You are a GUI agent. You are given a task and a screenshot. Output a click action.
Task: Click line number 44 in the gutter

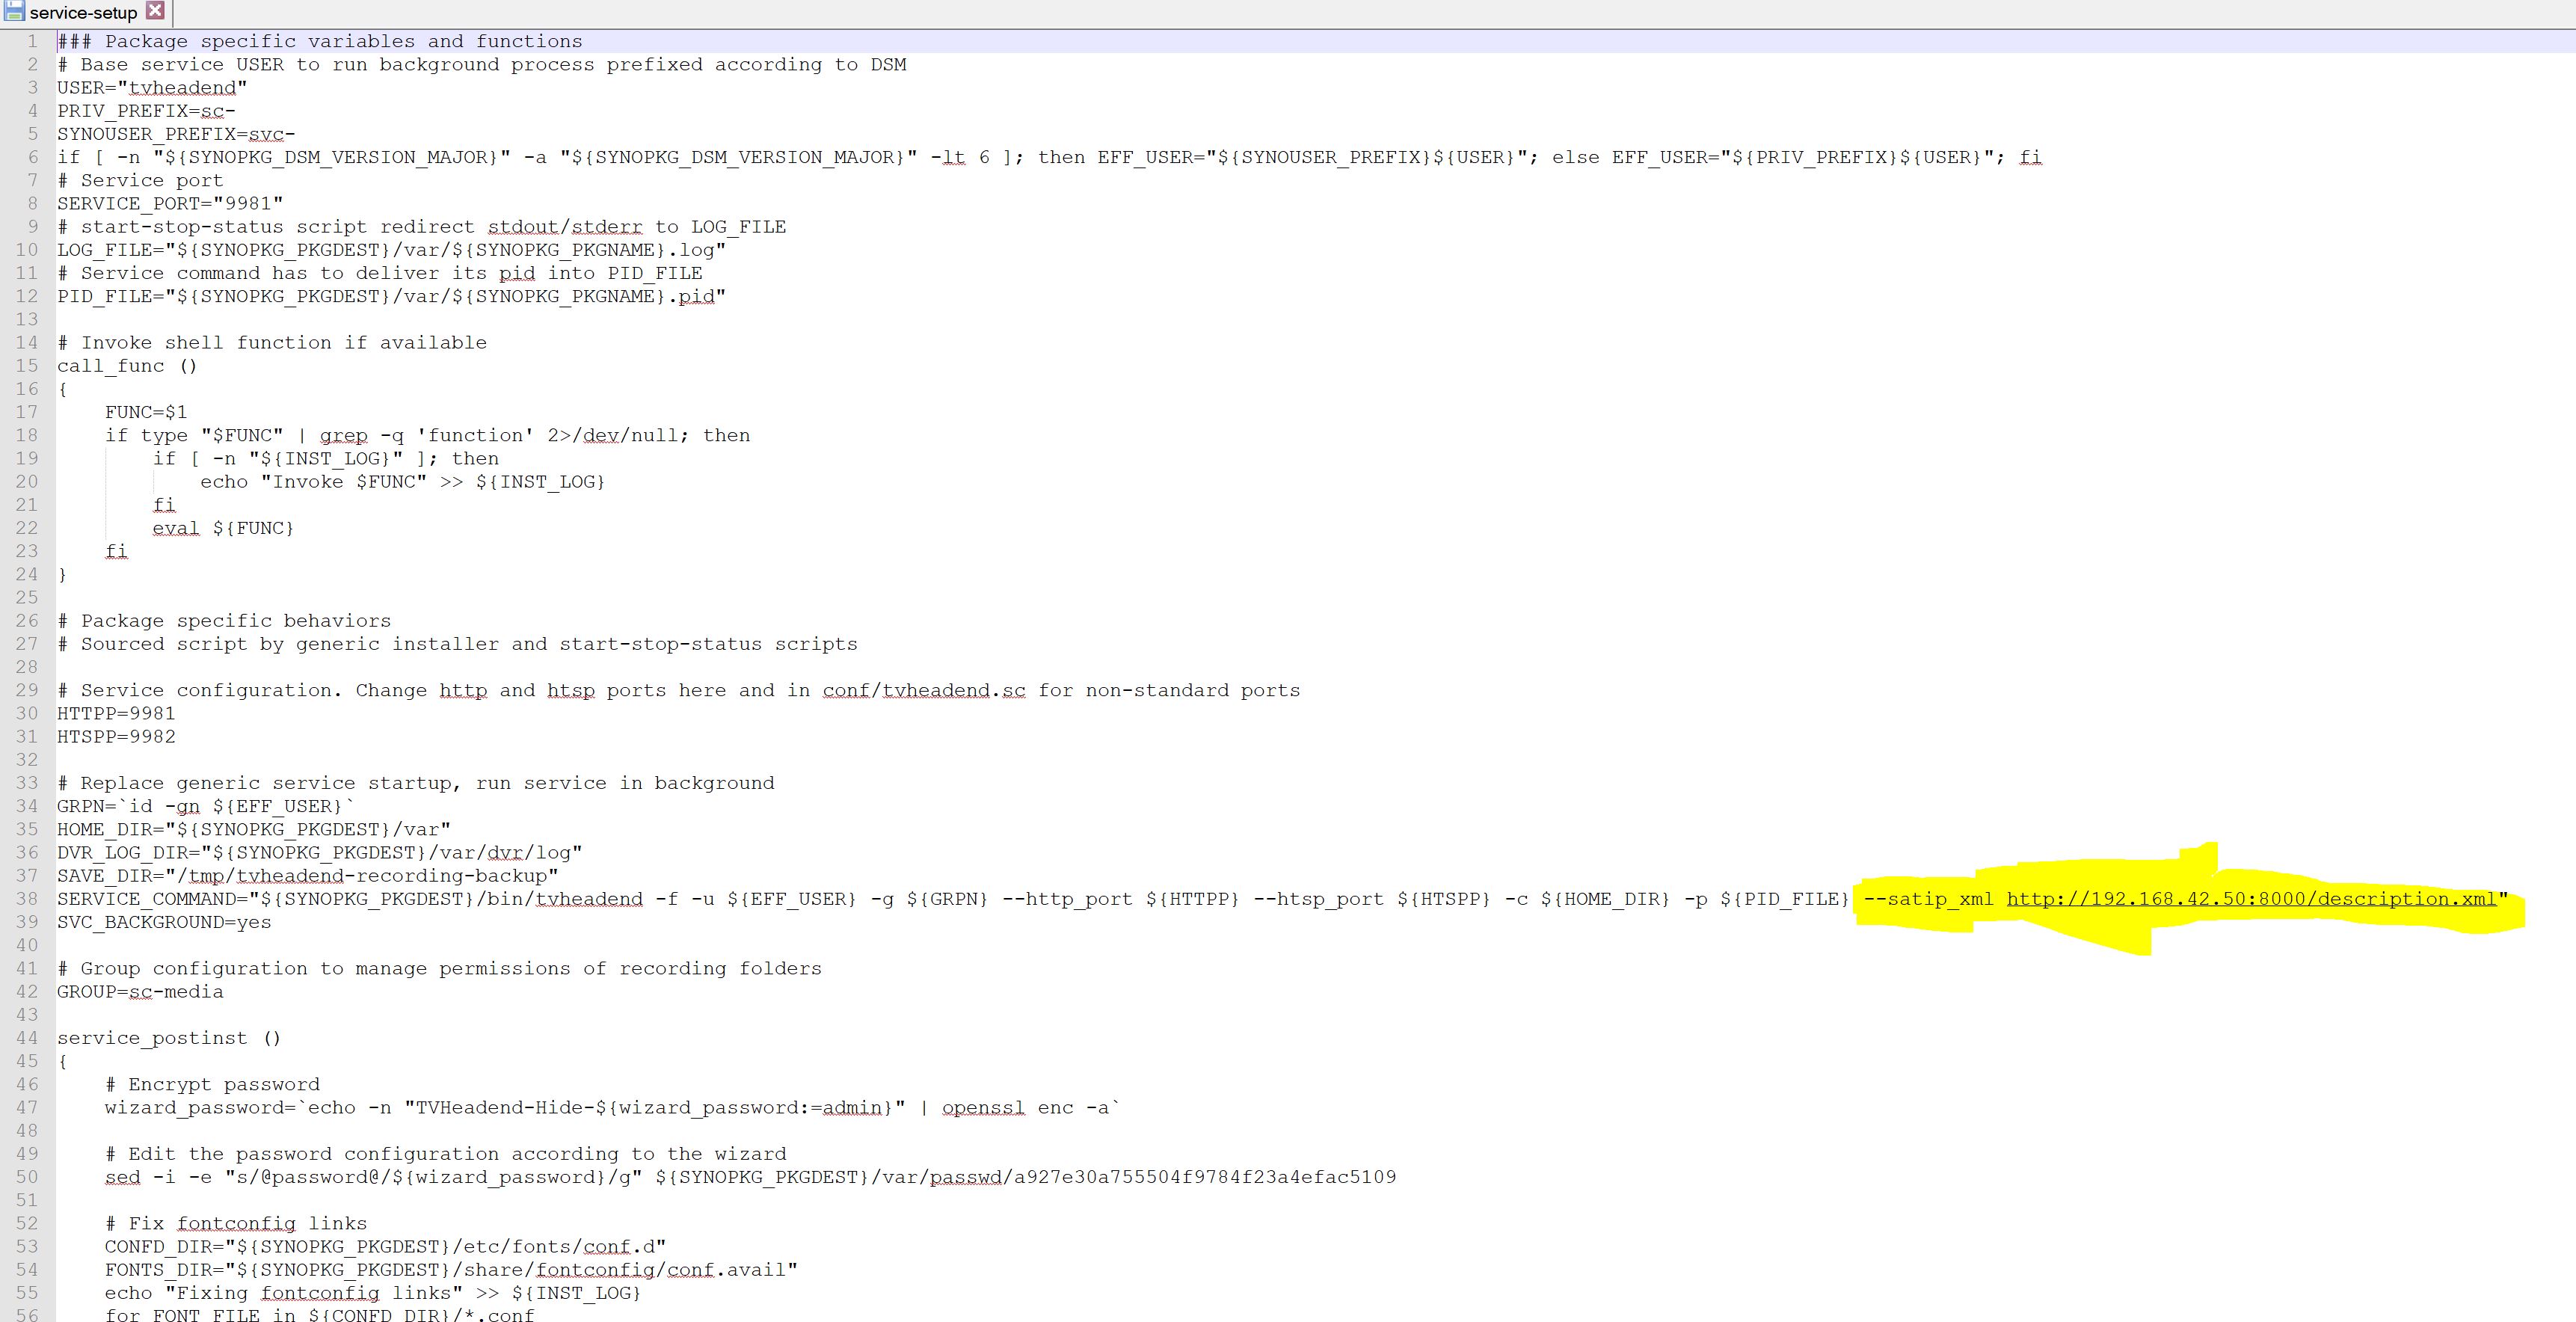pos(27,1038)
